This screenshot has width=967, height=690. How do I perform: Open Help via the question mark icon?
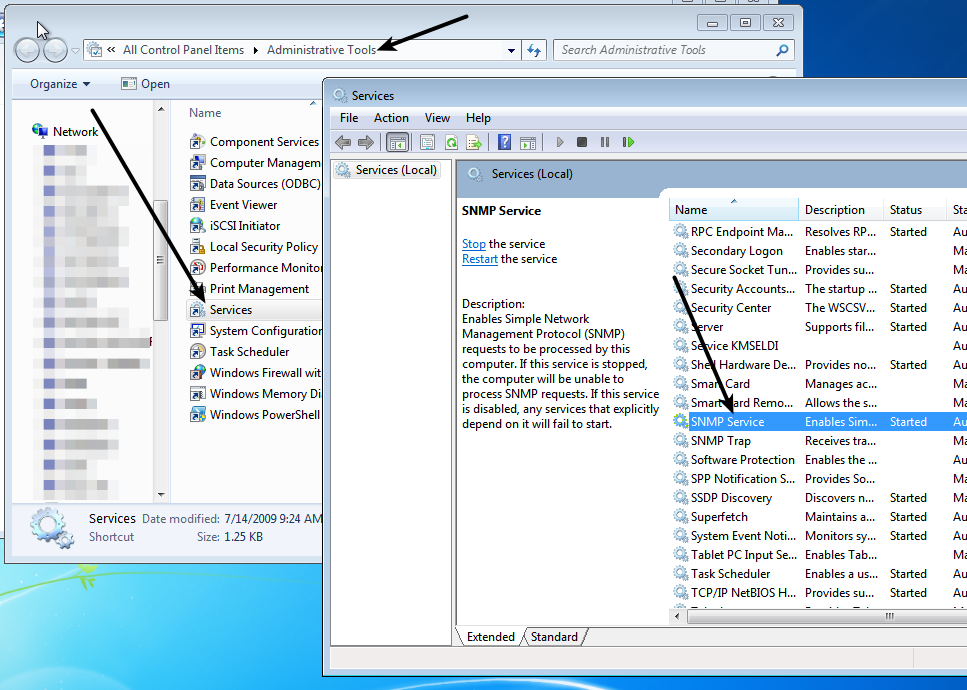[505, 143]
